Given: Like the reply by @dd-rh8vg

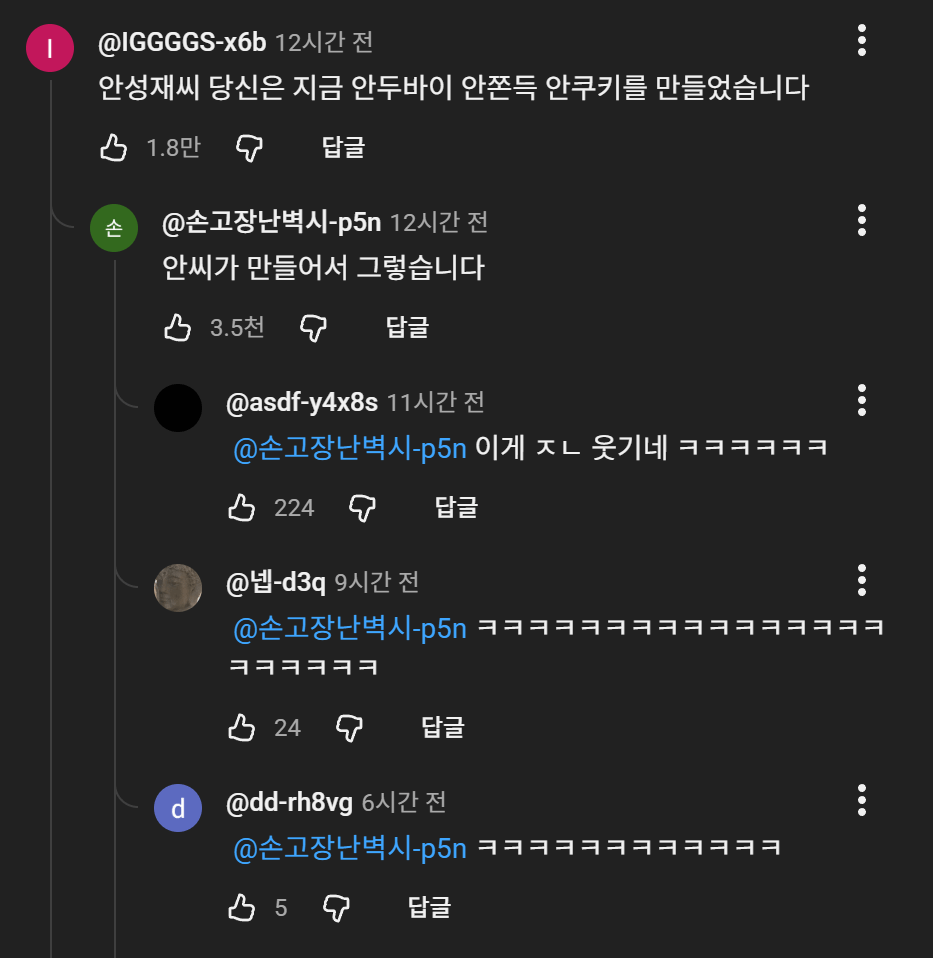Looking at the screenshot, I should (x=242, y=908).
